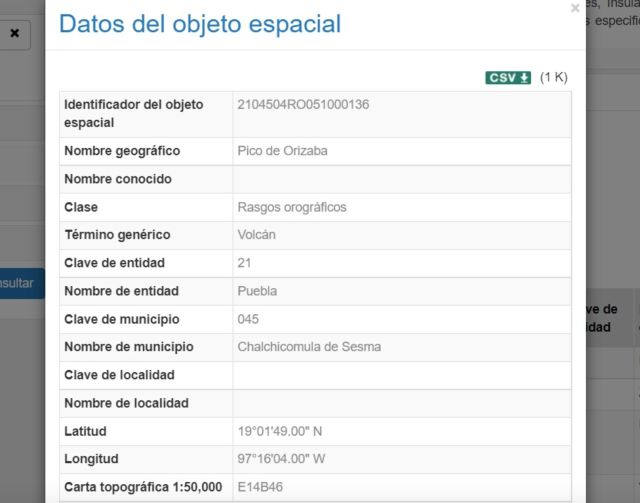Image resolution: width=640 pixels, height=503 pixels.
Task: Click the X button behind the dialog
Action: point(15,33)
